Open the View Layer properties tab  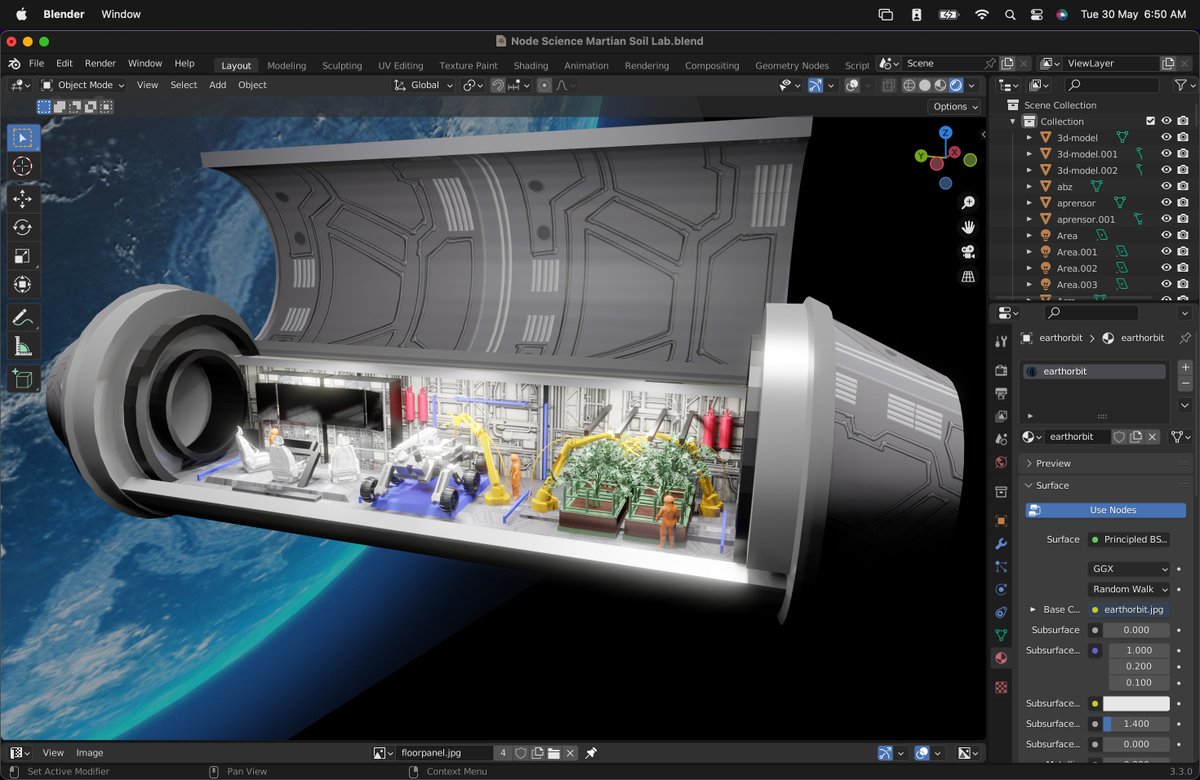[x=1001, y=416]
